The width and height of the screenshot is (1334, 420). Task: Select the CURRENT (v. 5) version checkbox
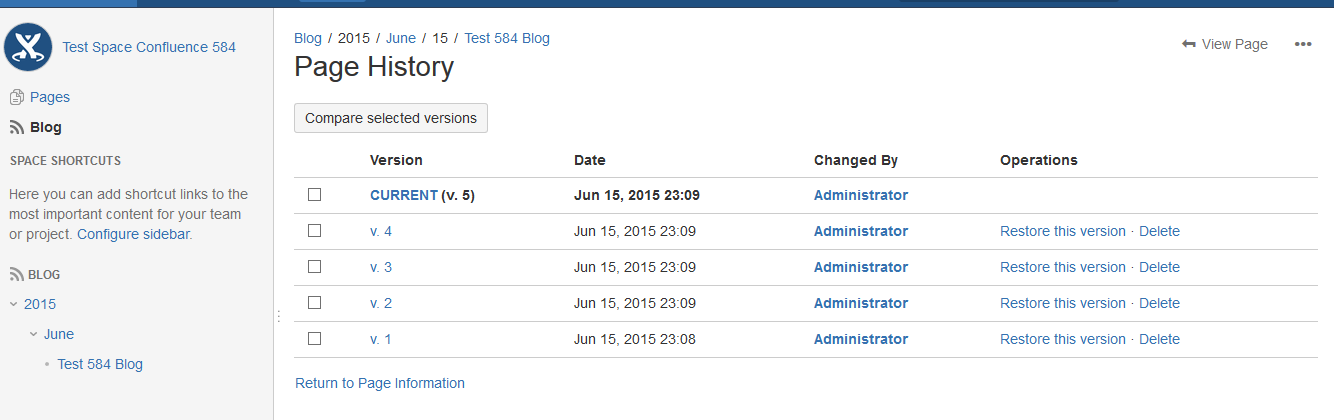coord(315,195)
